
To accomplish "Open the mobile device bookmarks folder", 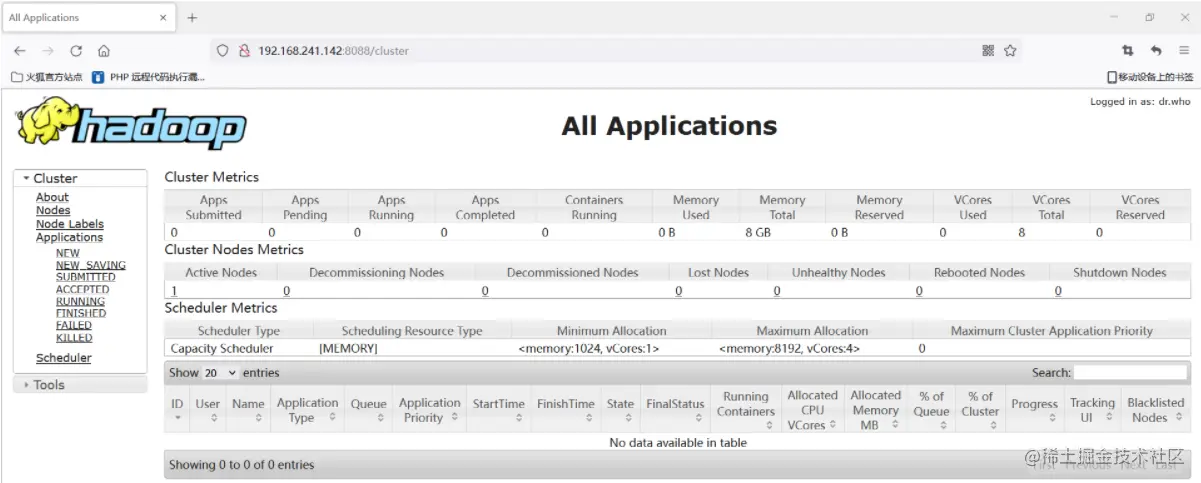I will coord(1149,77).
